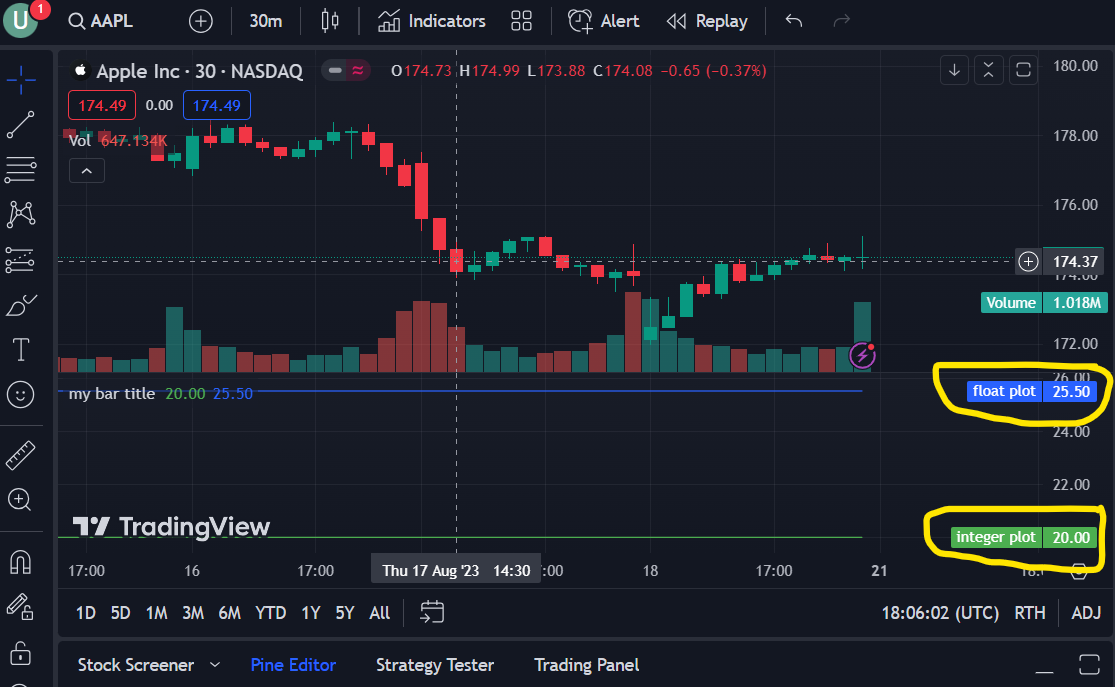1115x687 pixels.
Task: Toggle stay in drawing mode
Action: click(21, 607)
